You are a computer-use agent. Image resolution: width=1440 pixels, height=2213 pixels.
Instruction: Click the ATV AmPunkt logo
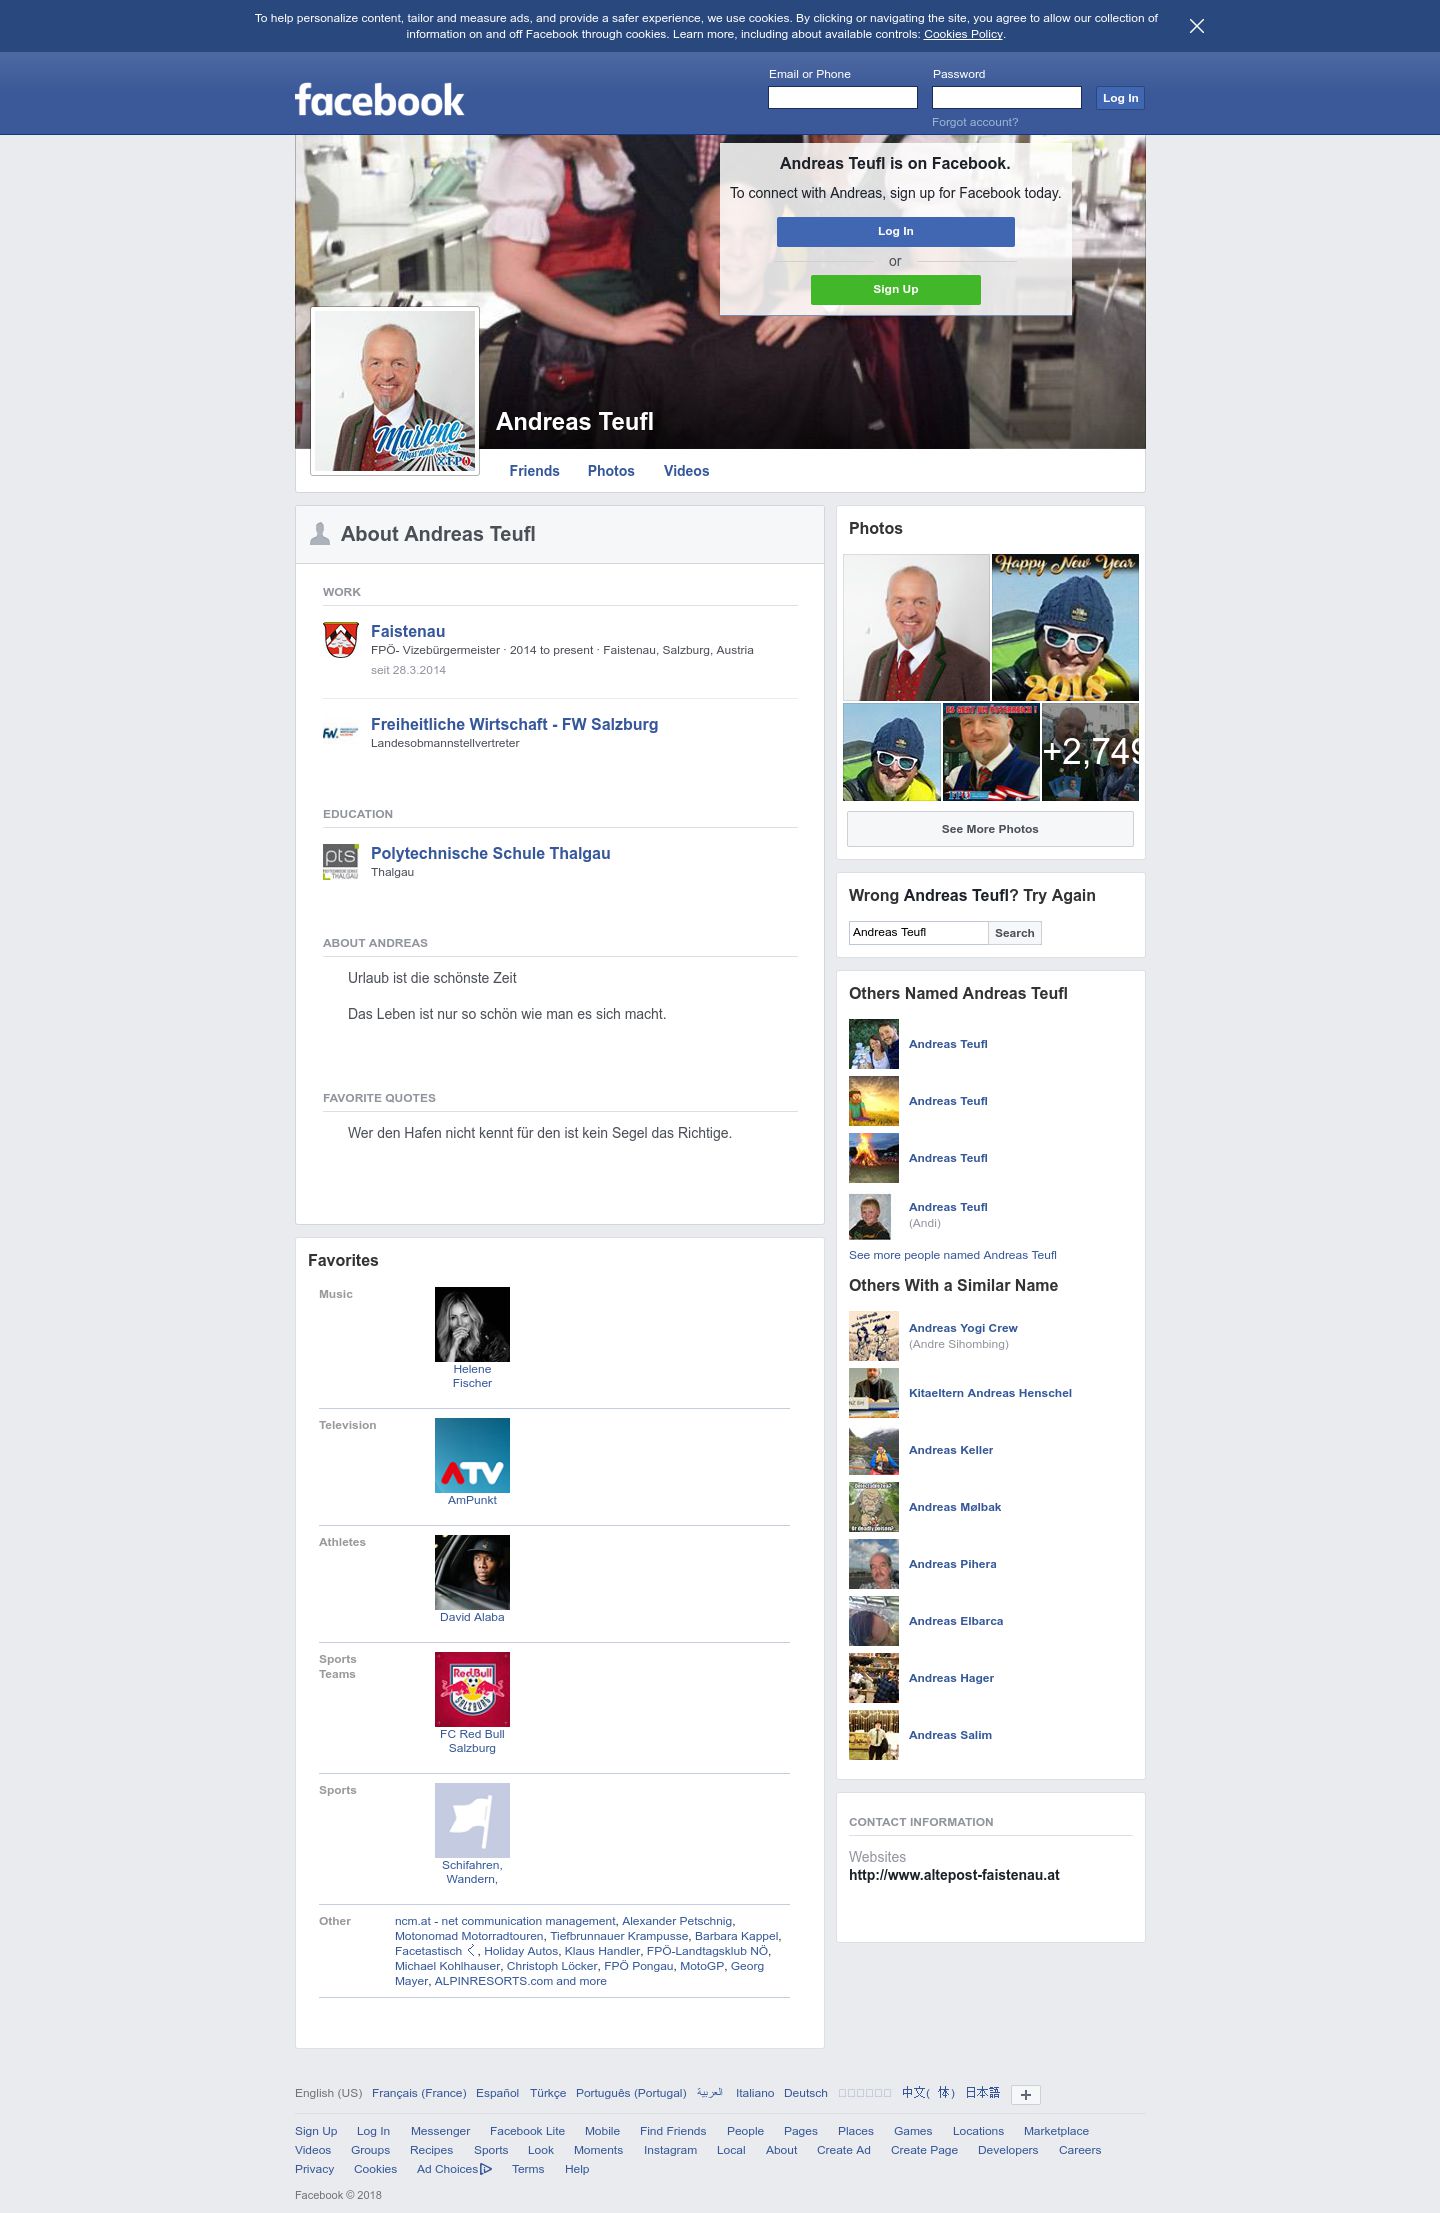click(472, 1455)
